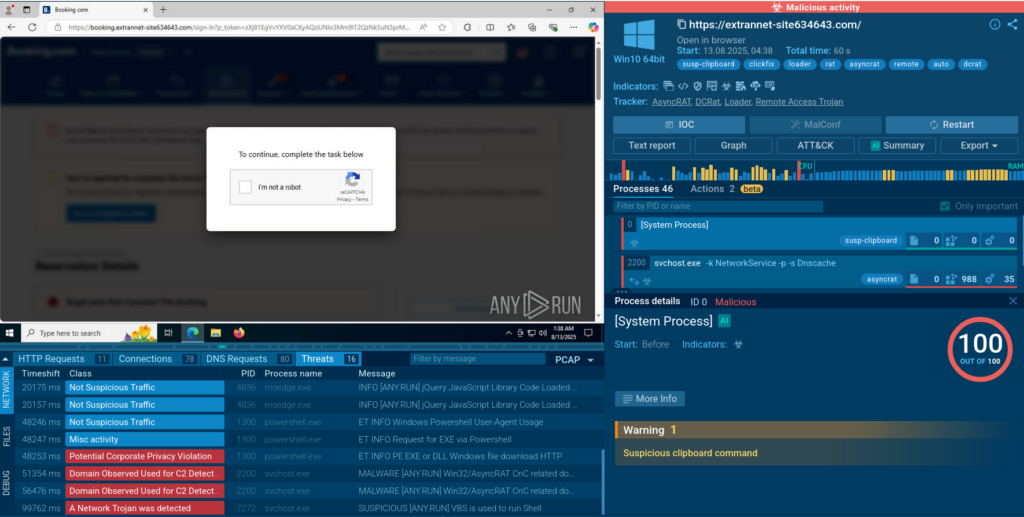Open the Windows notification center
This screenshot has width=1024, height=517.
[x=588, y=333]
